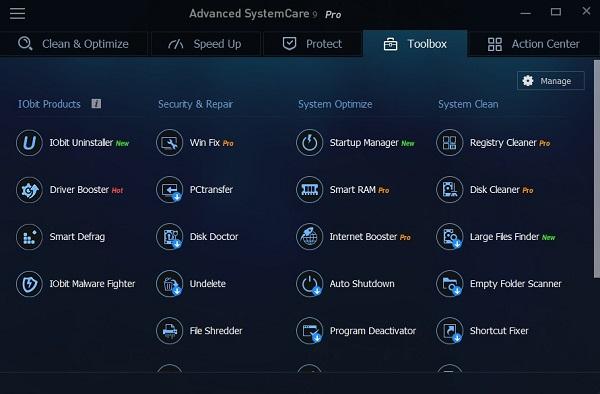Click the Startup Manager power icon

click(310, 143)
